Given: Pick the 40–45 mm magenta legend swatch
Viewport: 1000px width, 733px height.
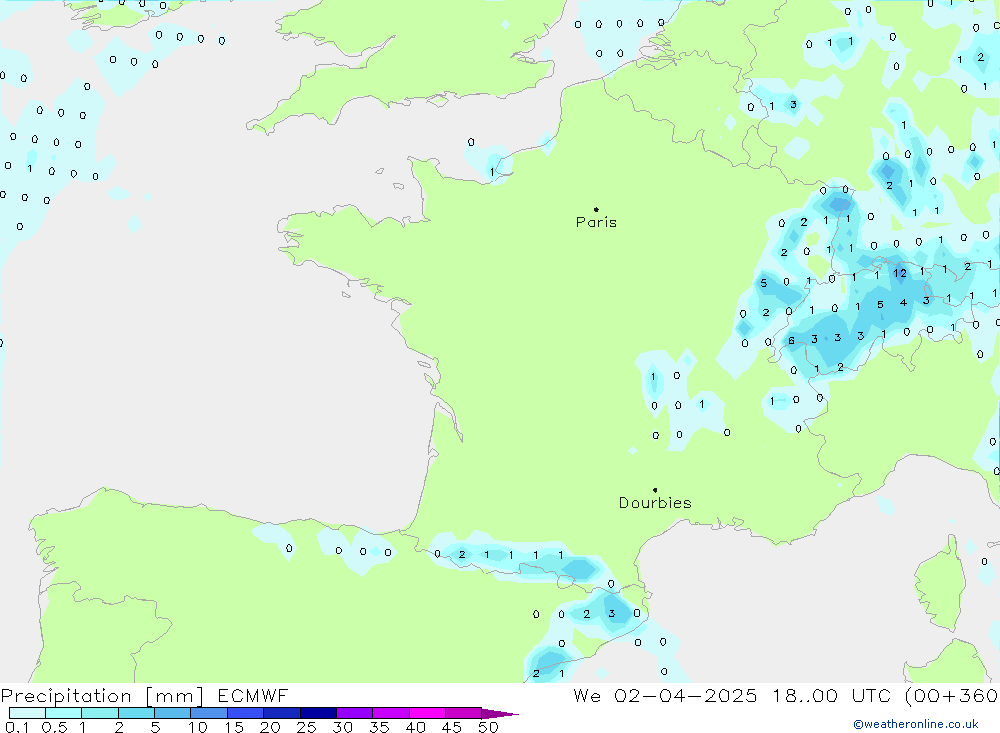Looking at the screenshot, I should coord(427,713).
